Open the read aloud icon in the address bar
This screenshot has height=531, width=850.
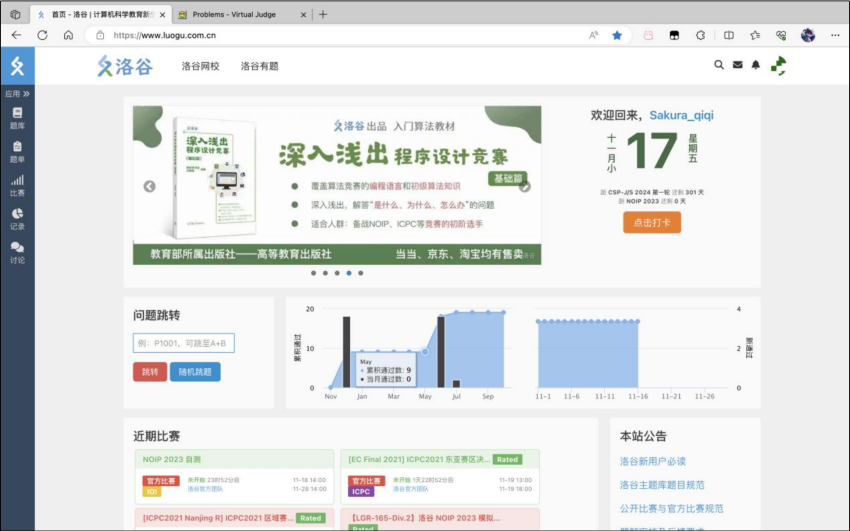click(x=594, y=35)
